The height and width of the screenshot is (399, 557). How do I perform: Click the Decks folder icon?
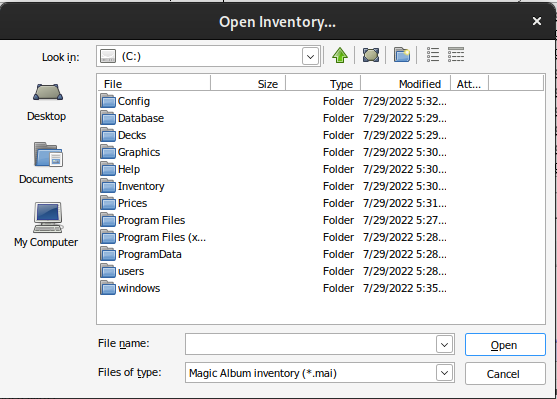pos(108,135)
